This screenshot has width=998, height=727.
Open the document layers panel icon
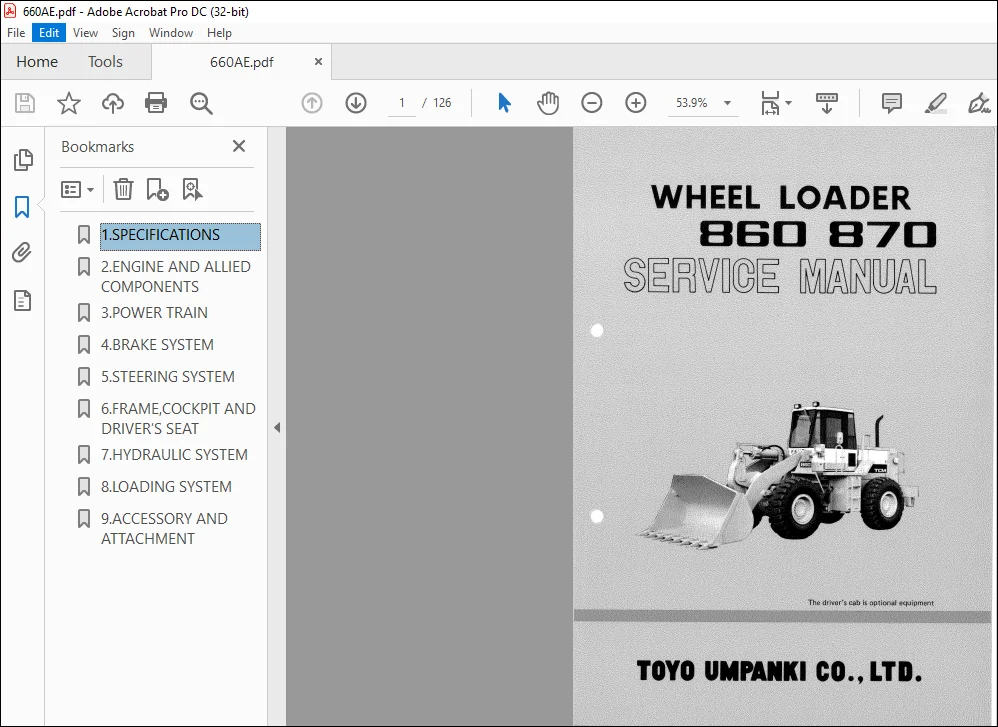[22, 300]
